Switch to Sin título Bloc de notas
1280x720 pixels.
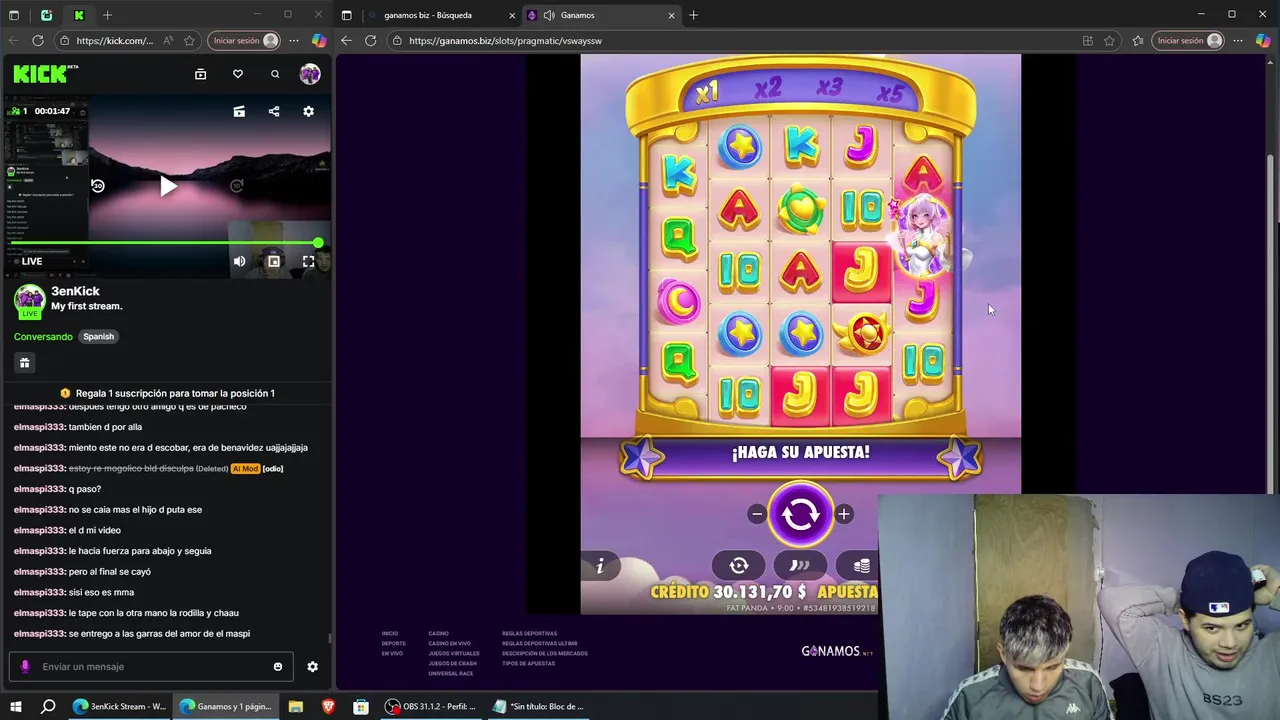[x=540, y=706]
